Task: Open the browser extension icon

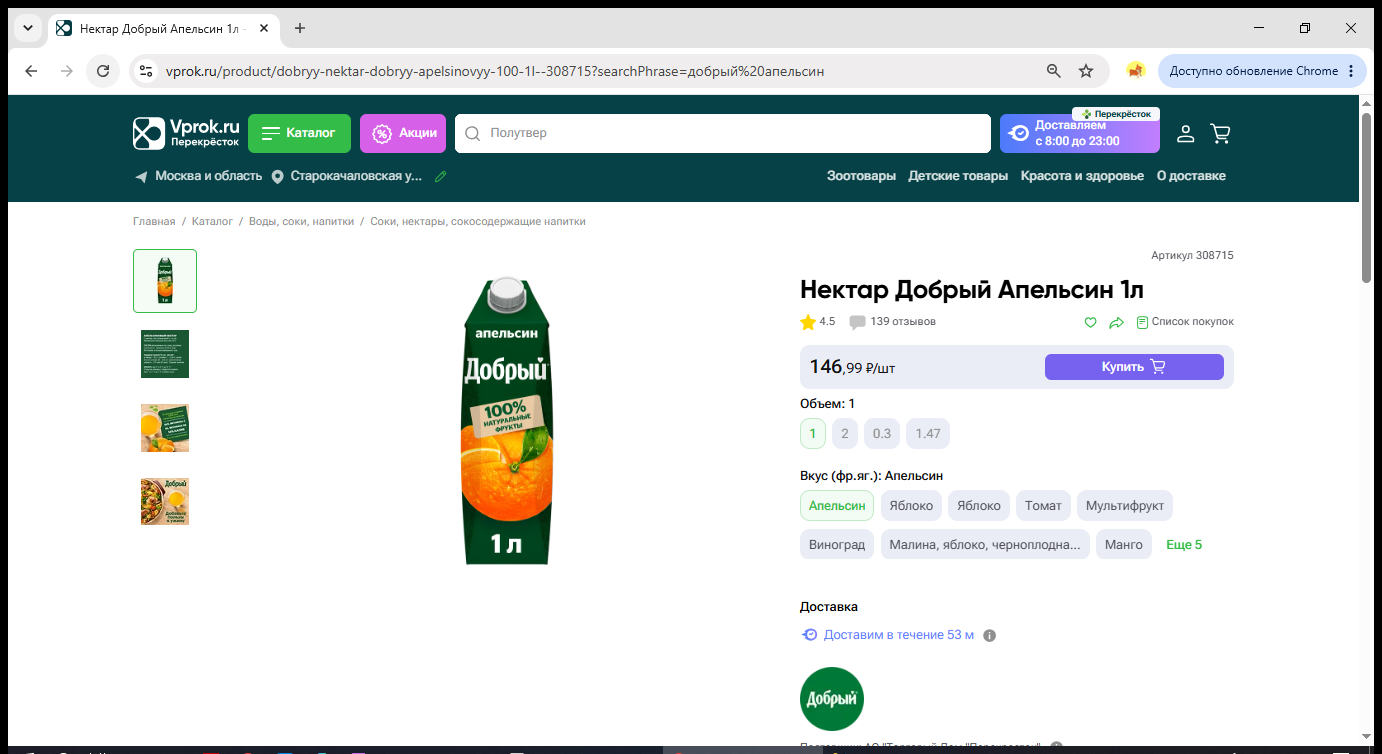Action: point(1135,71)
